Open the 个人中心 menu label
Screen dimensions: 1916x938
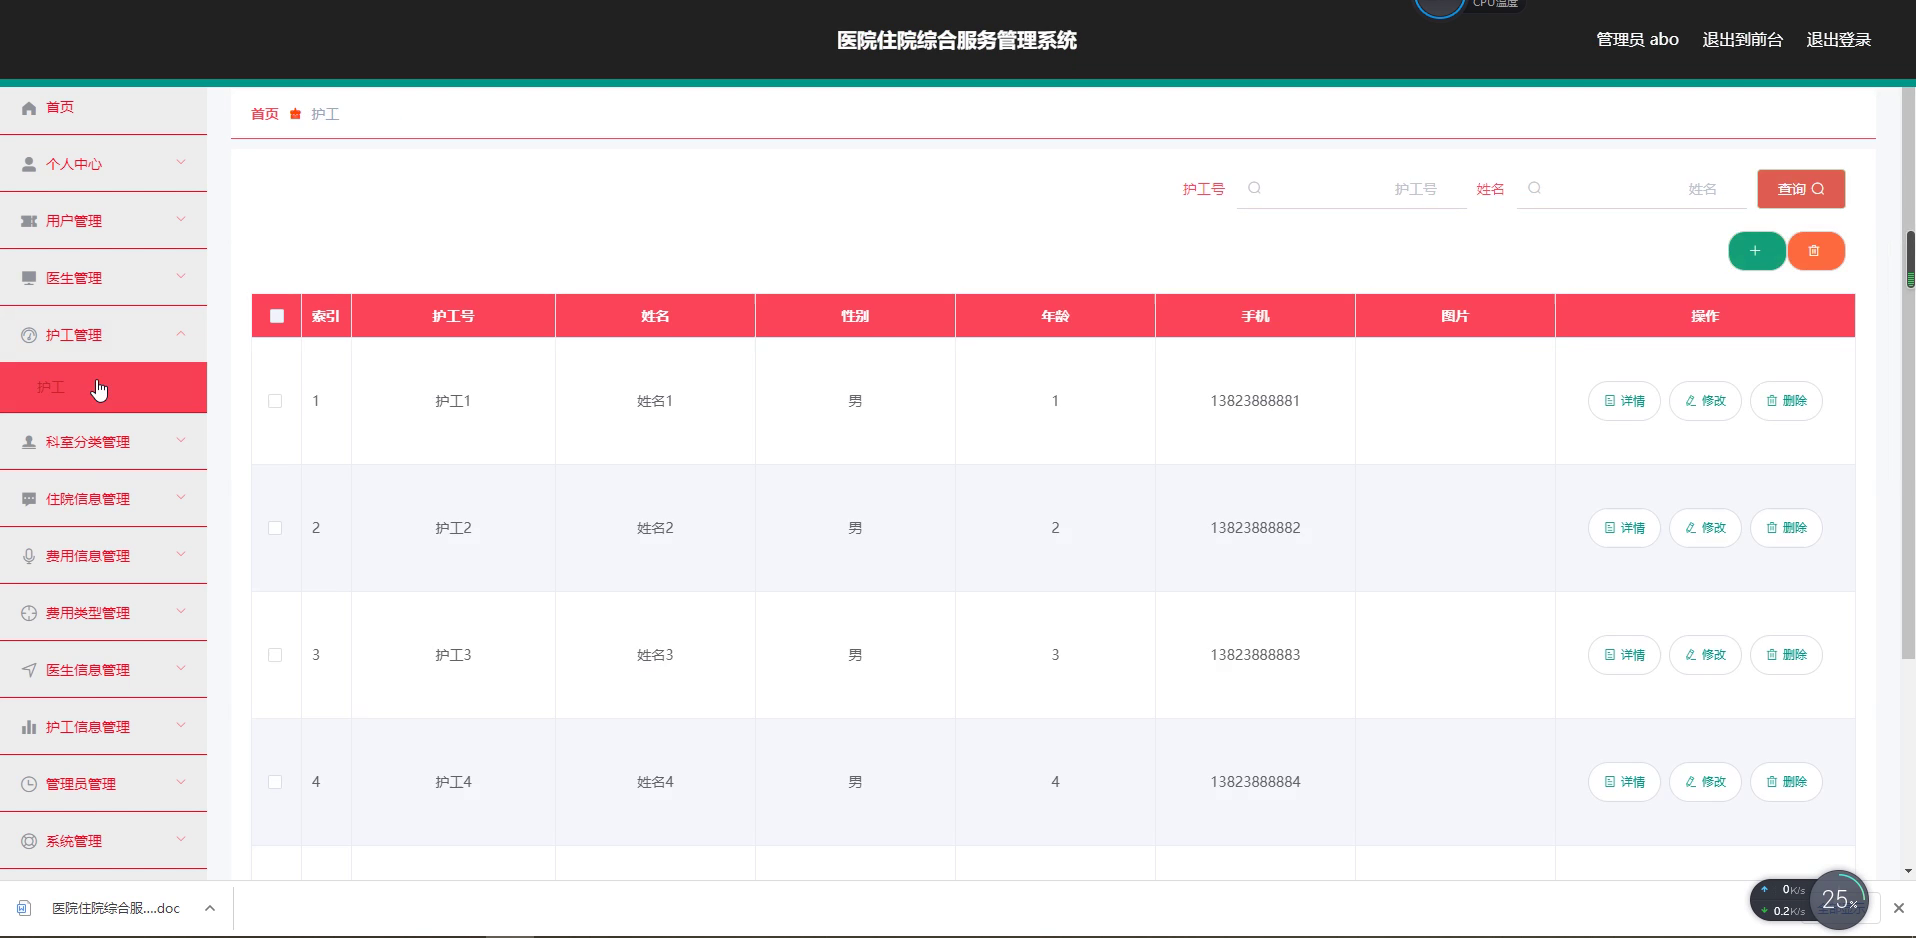(x=74, y=164)
